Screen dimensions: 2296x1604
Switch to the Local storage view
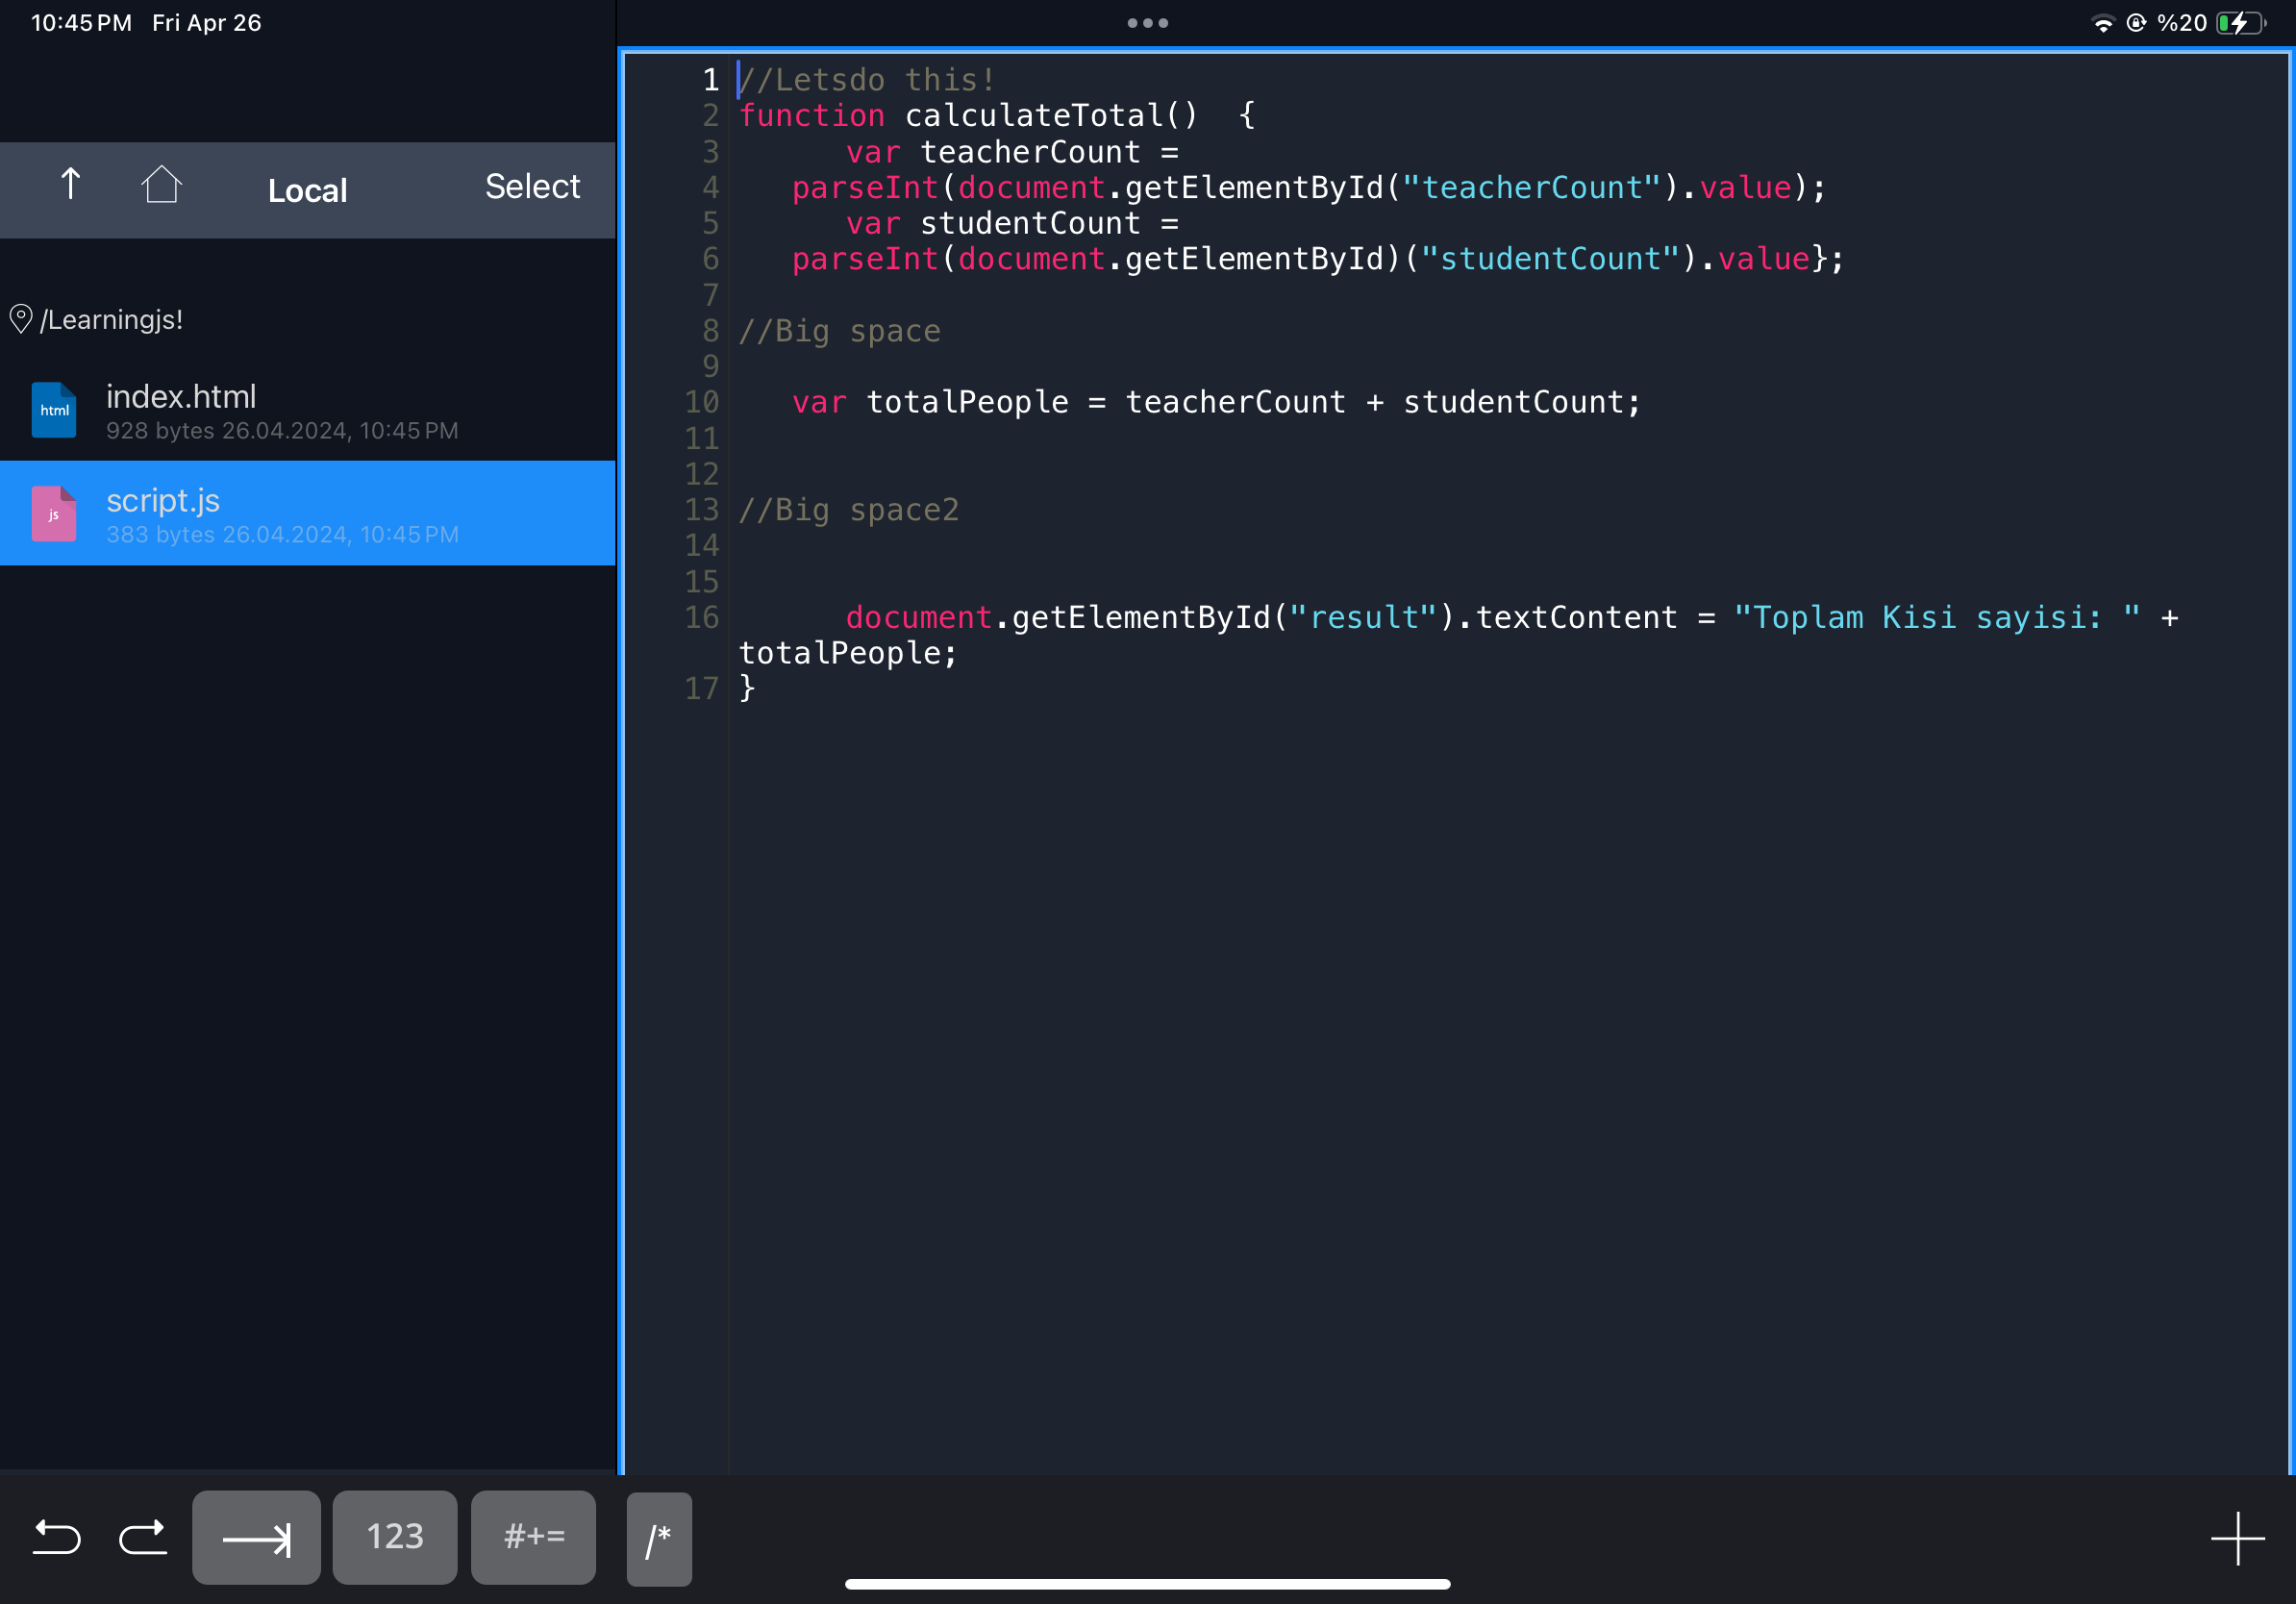click(x=307, y=190)
